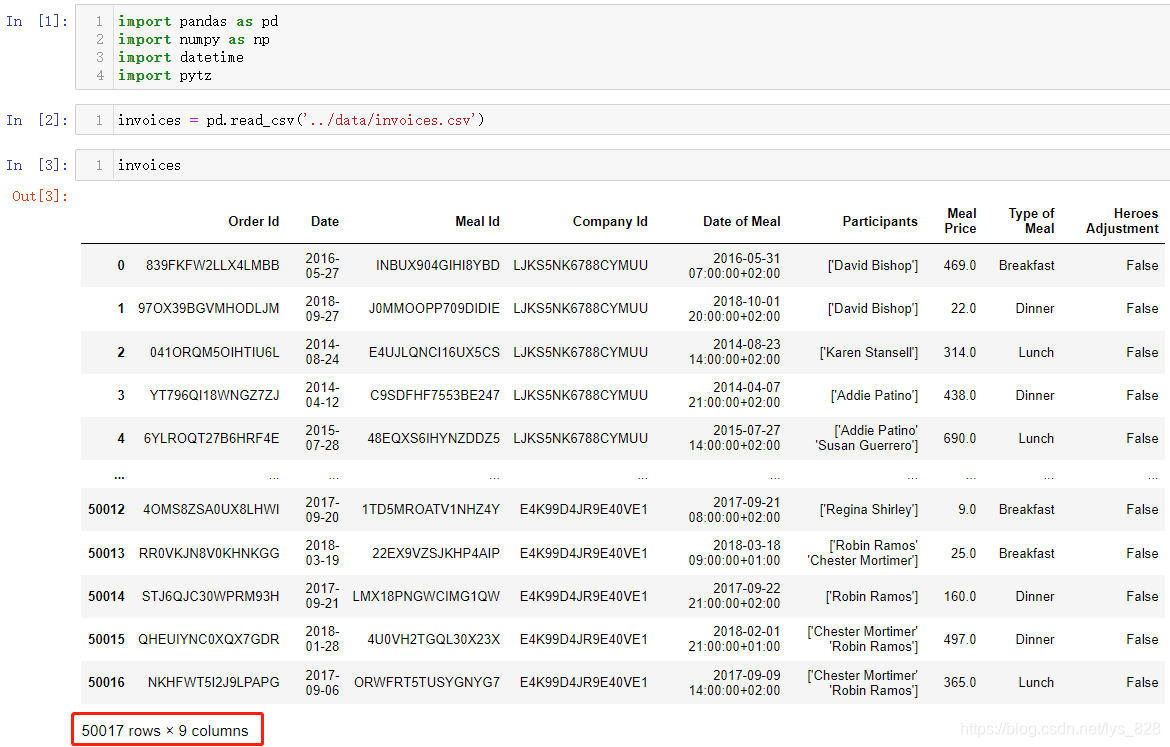Click row index 50012
The image size is (1170, 747).
click(x=107, y=510)
